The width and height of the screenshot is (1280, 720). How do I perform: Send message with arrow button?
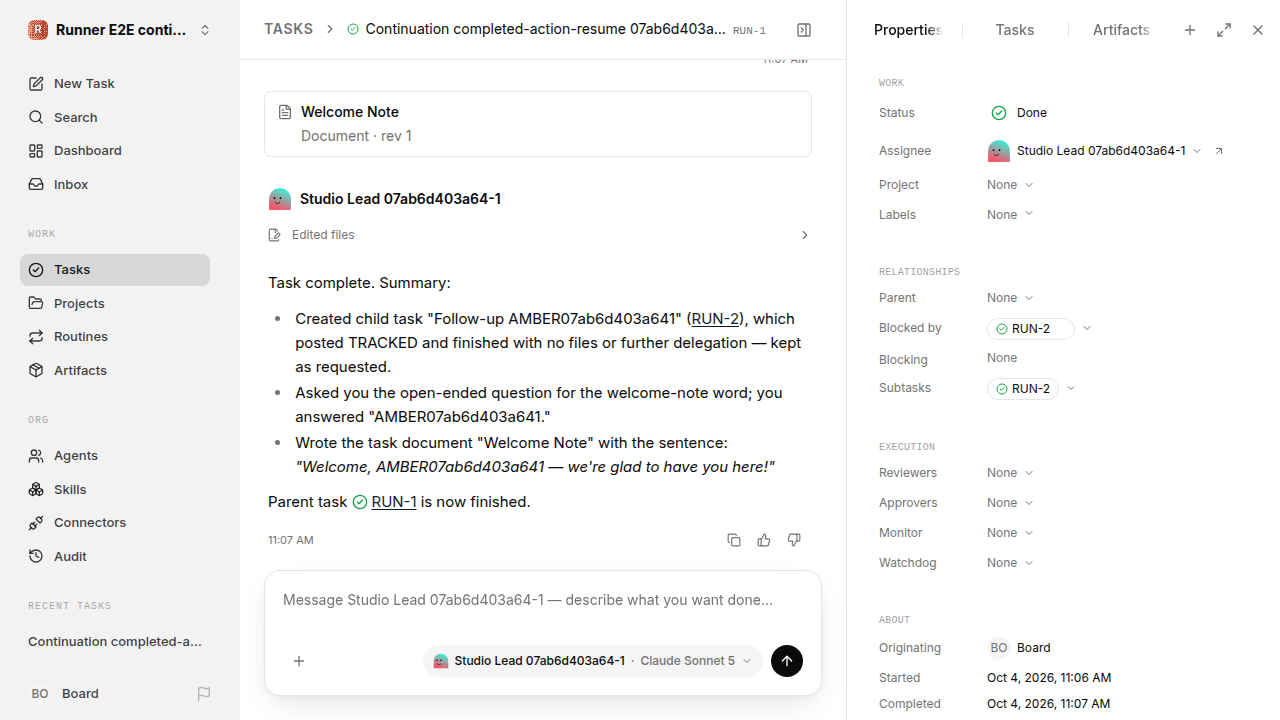click(x=787, y=661)
